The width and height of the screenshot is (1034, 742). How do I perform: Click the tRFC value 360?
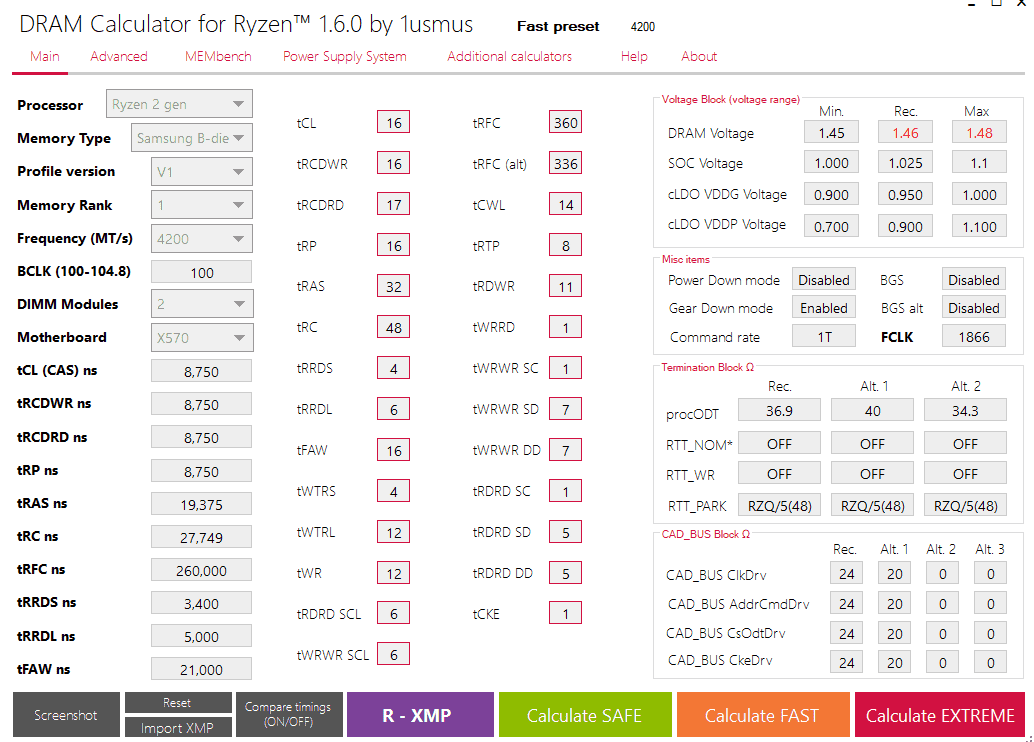(565, 123)
